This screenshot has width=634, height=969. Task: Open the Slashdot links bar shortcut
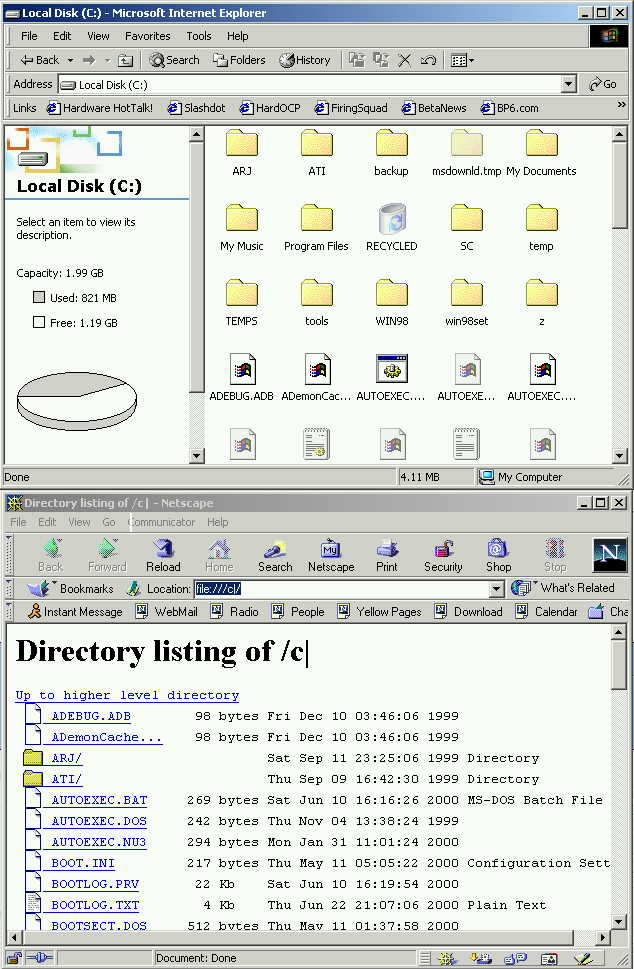pos(197,108)
